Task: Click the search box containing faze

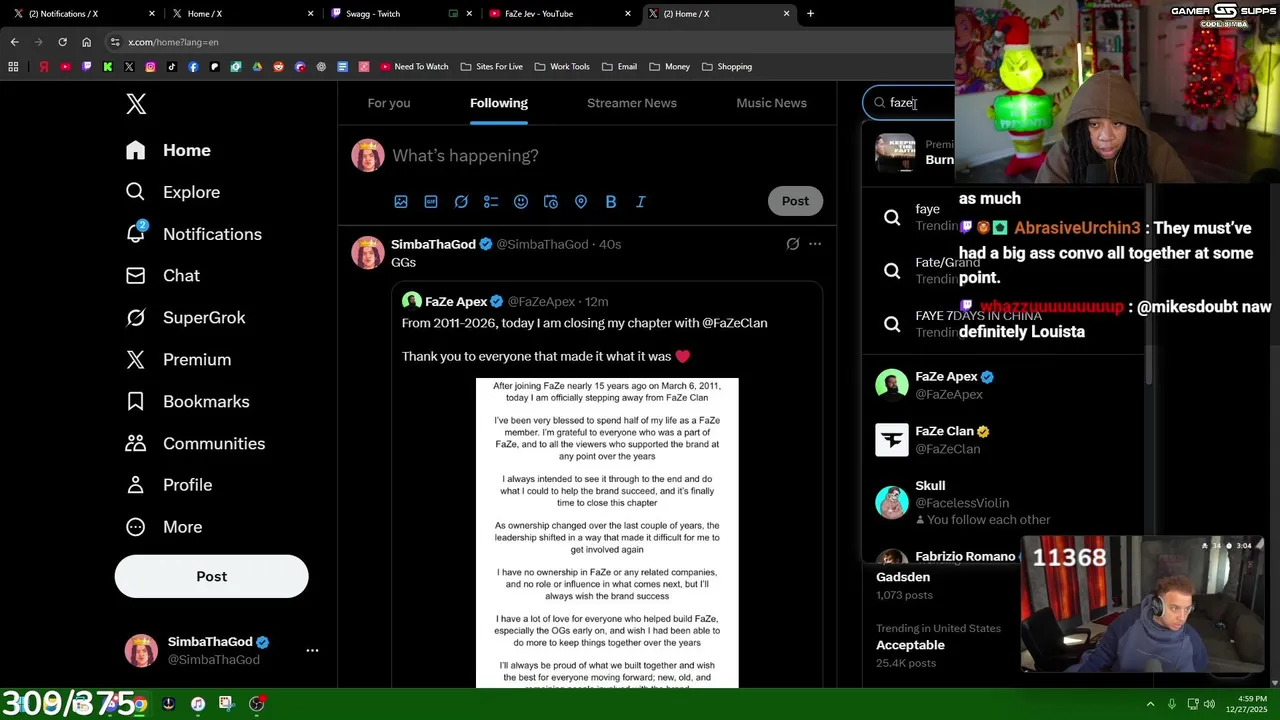Action: 910,103
